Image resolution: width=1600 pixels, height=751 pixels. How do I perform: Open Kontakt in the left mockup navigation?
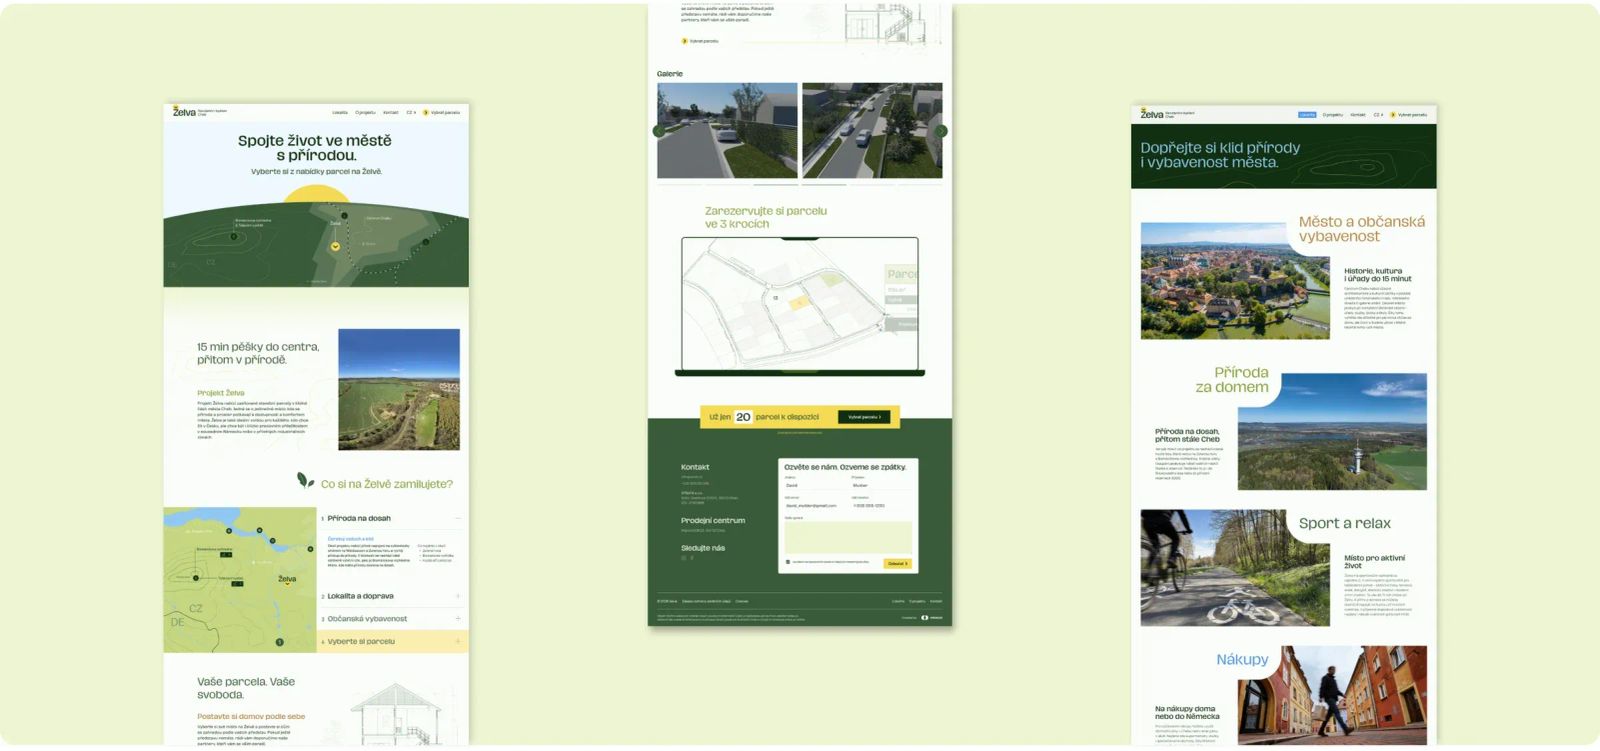pos(390,113)
